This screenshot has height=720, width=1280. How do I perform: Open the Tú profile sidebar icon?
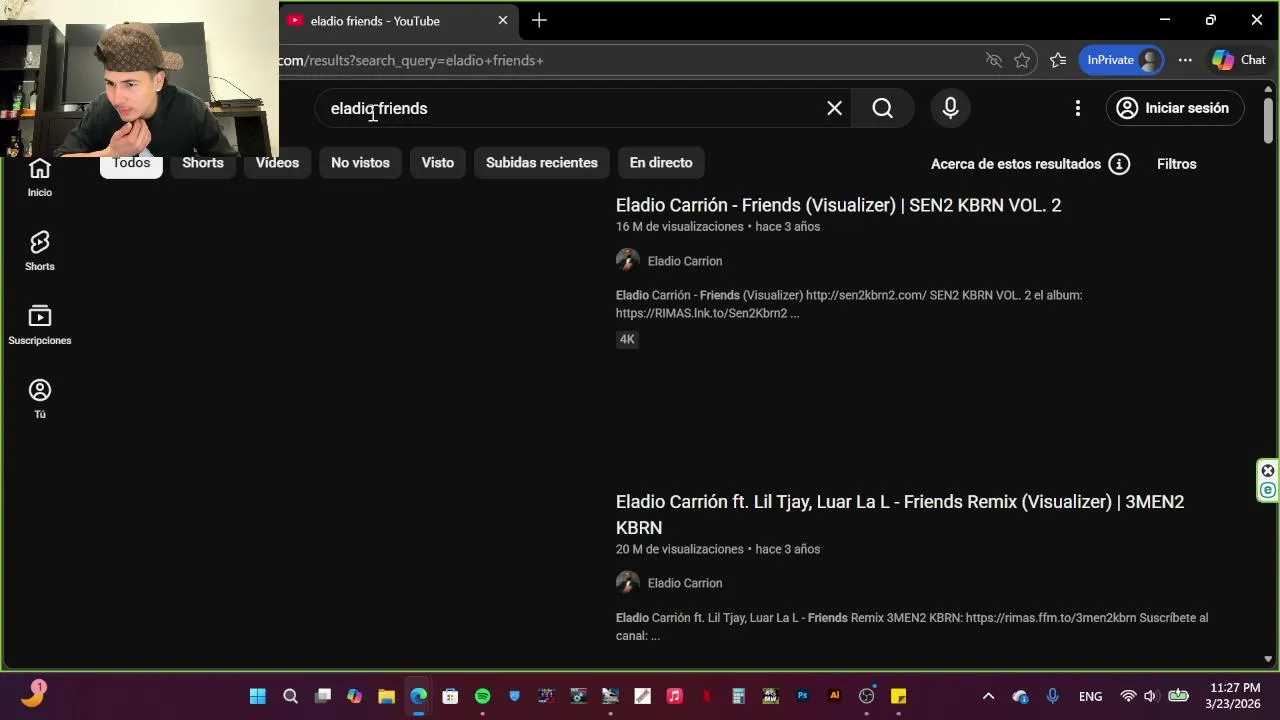40,399
